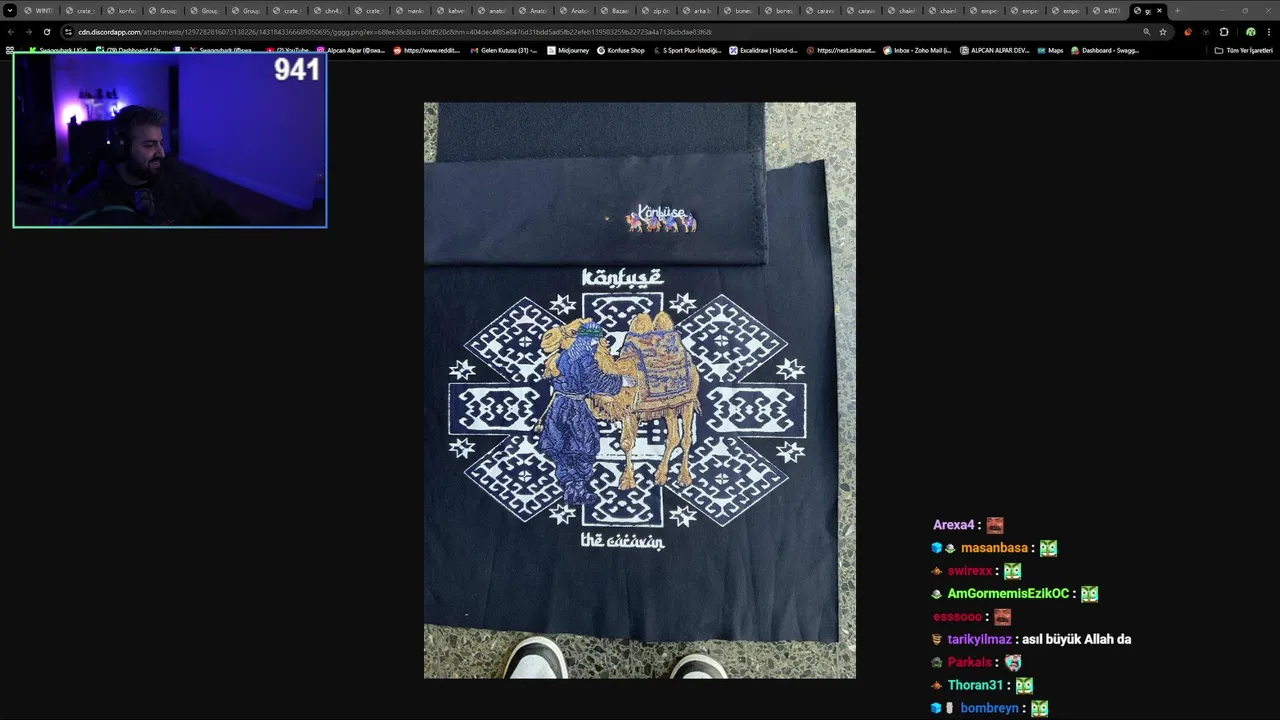Switch to the kahve browser tab
Image resolution: width=1280 pixels, height=720 pixels.
451,11
